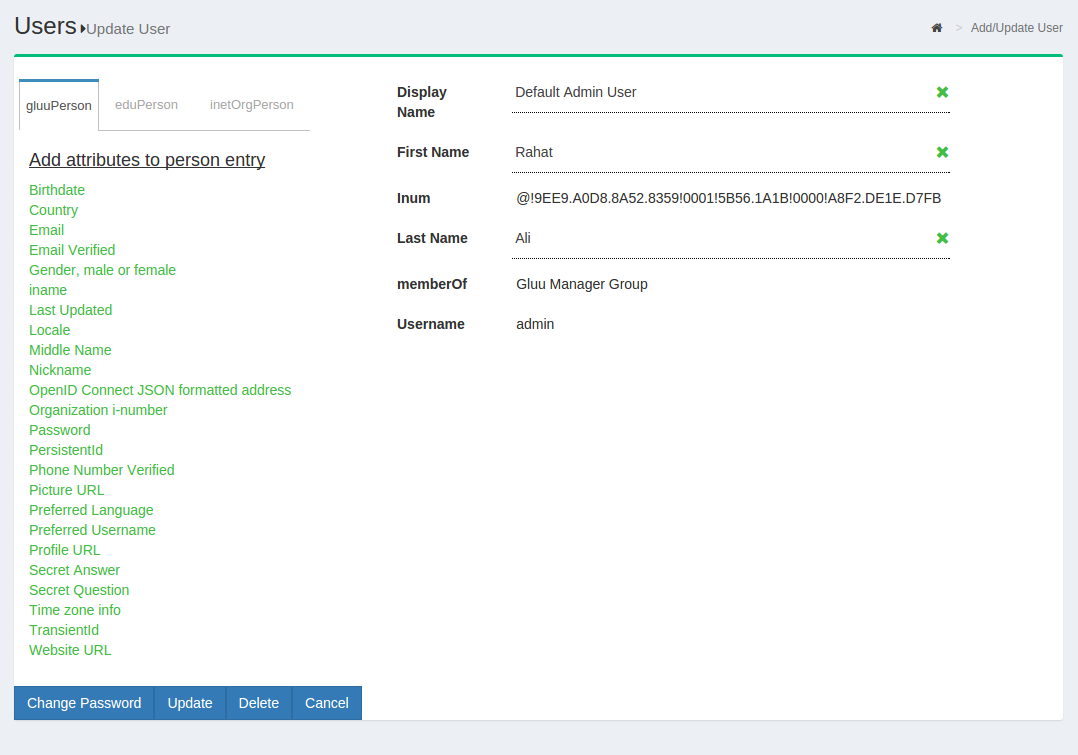Click the home icon in the breadcrumb
The image size is (1078, 755).
coord(936,28)
